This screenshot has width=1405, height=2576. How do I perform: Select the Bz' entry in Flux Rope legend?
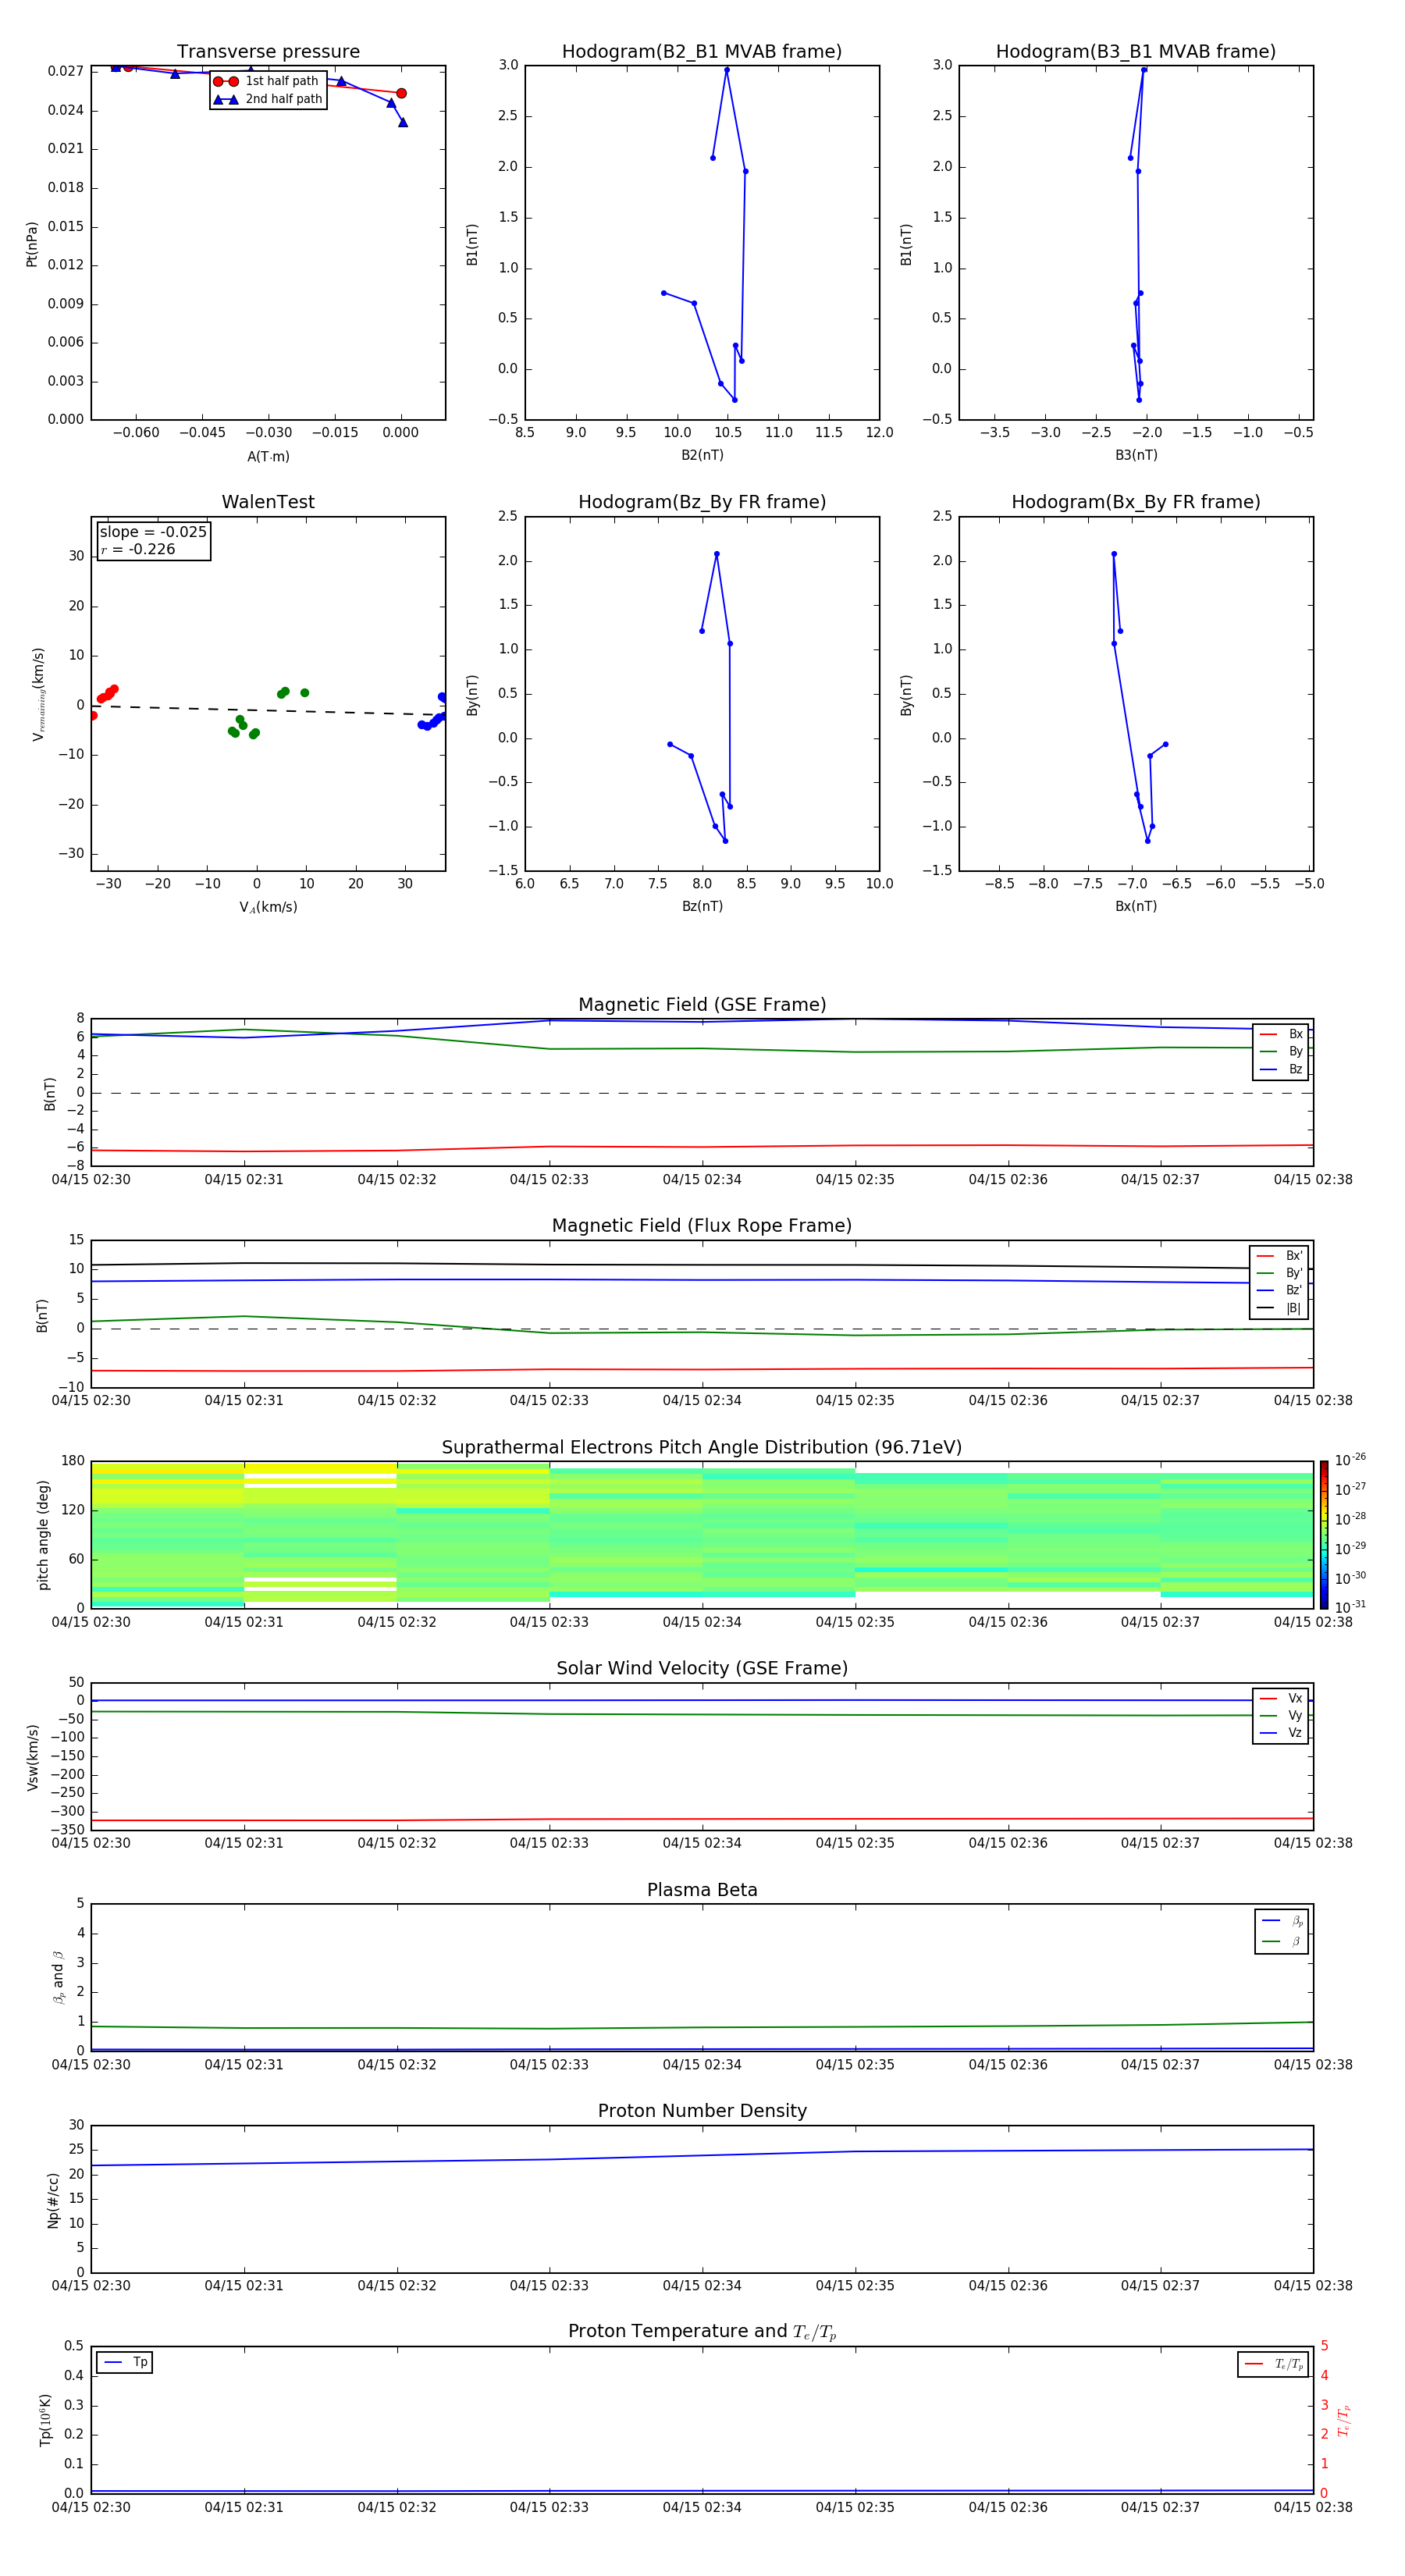(1279, 1291)
